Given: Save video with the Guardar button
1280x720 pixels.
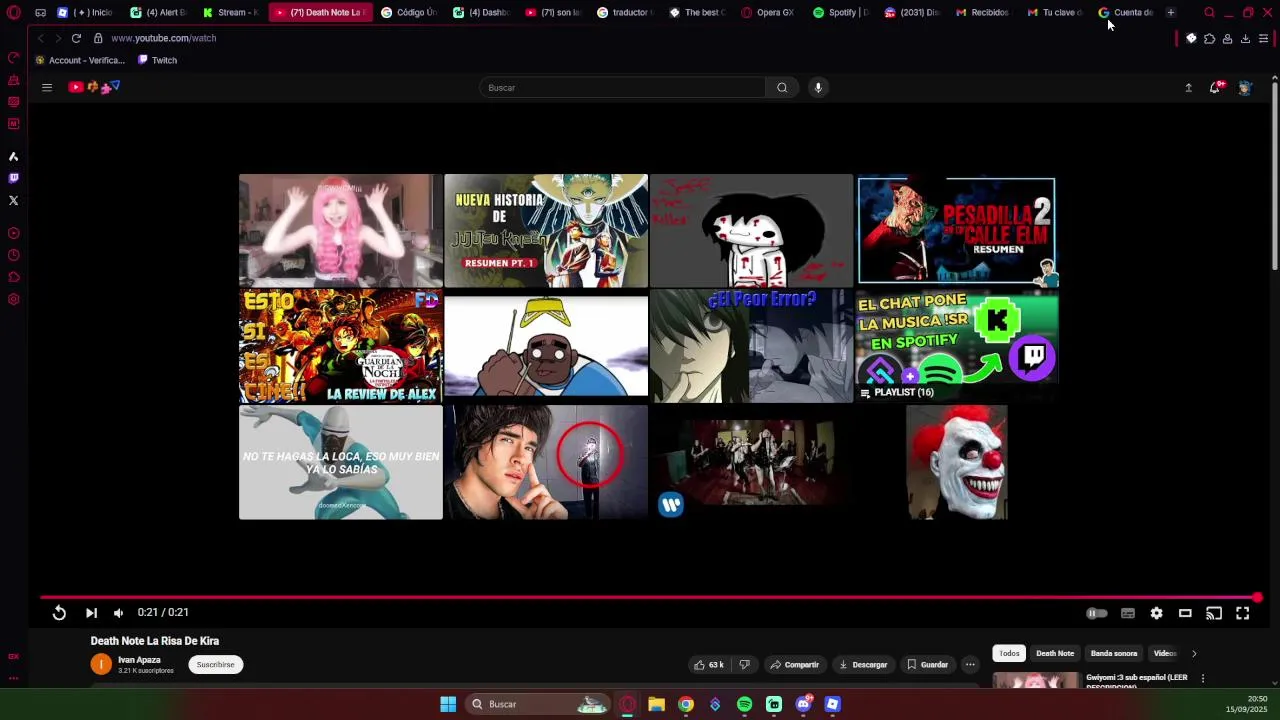Looking at the screenshot, I should (927, 665).
